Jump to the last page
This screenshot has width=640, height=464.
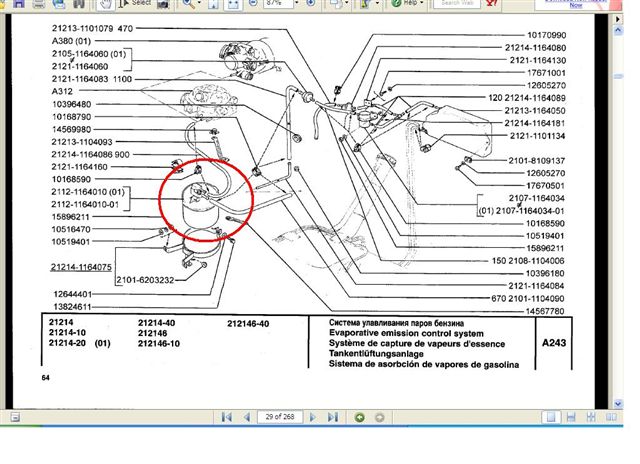[x=335, y=416]
